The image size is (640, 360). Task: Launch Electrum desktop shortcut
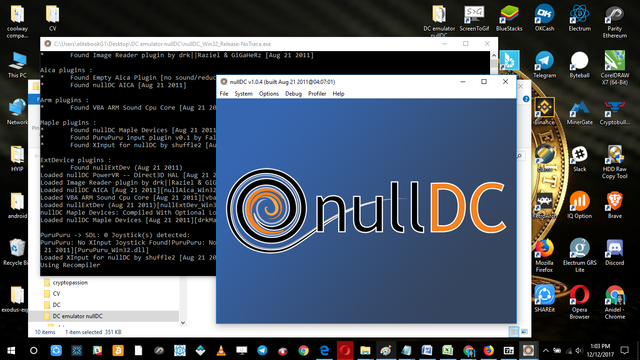click(x=580, y=18)
